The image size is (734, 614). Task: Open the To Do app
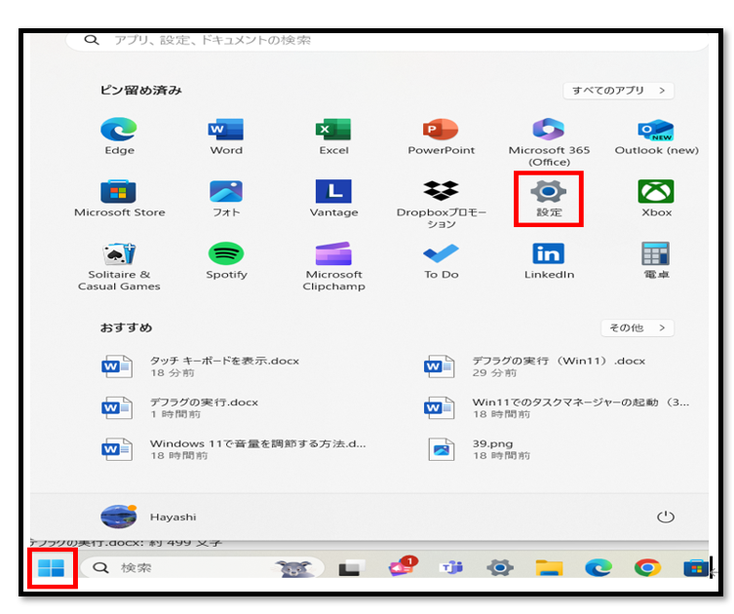coord(441,261)
